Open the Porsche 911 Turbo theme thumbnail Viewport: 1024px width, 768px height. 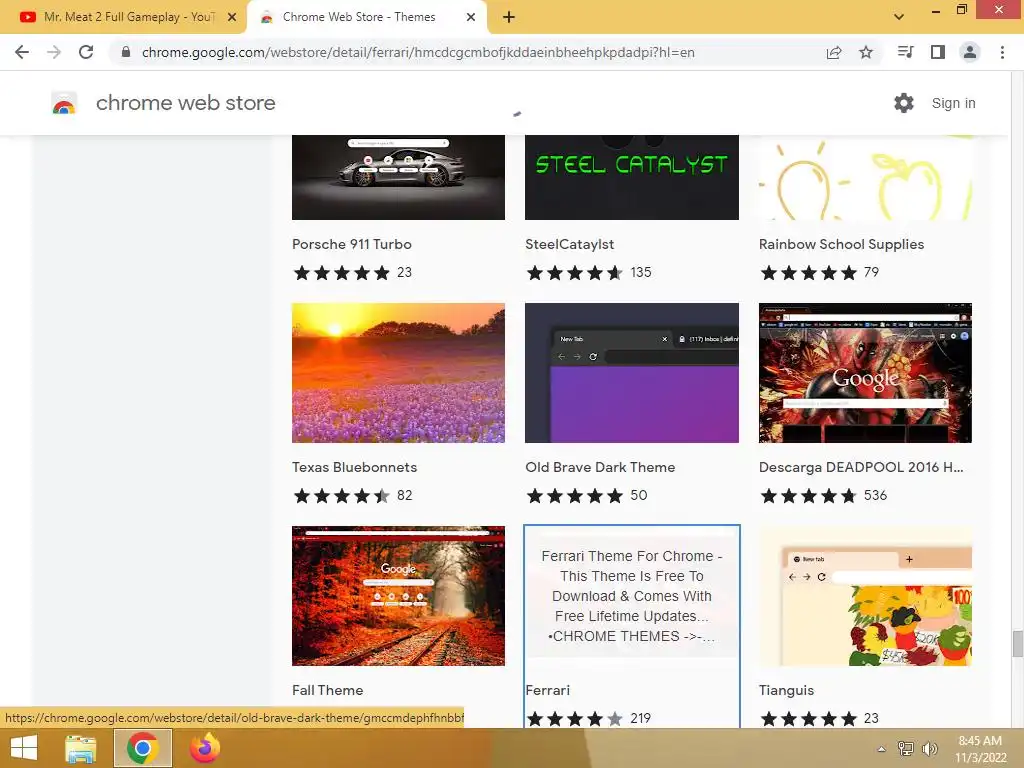click(x=398, y=177)
